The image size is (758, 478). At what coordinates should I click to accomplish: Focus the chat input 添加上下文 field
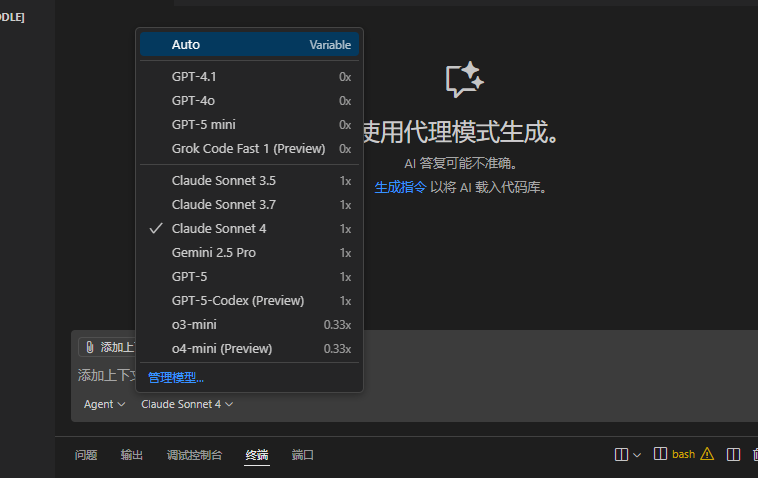coord(106,376)
